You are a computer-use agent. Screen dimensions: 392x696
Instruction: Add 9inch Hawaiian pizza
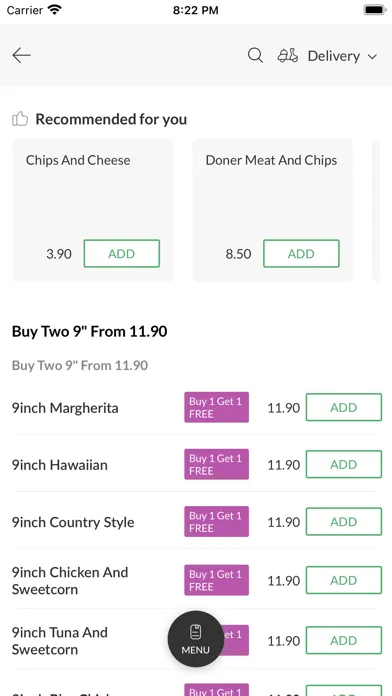[344, 464]
